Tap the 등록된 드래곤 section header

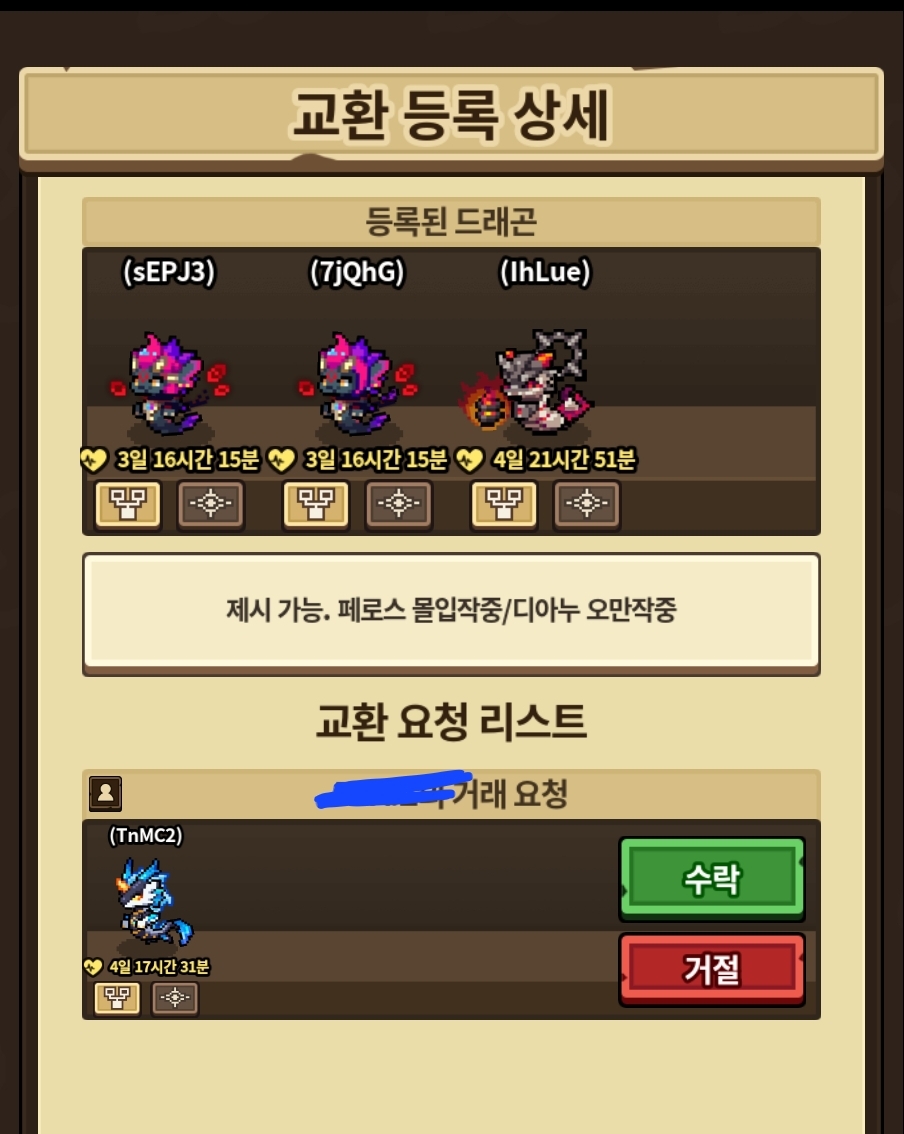(x=451, y=221)
